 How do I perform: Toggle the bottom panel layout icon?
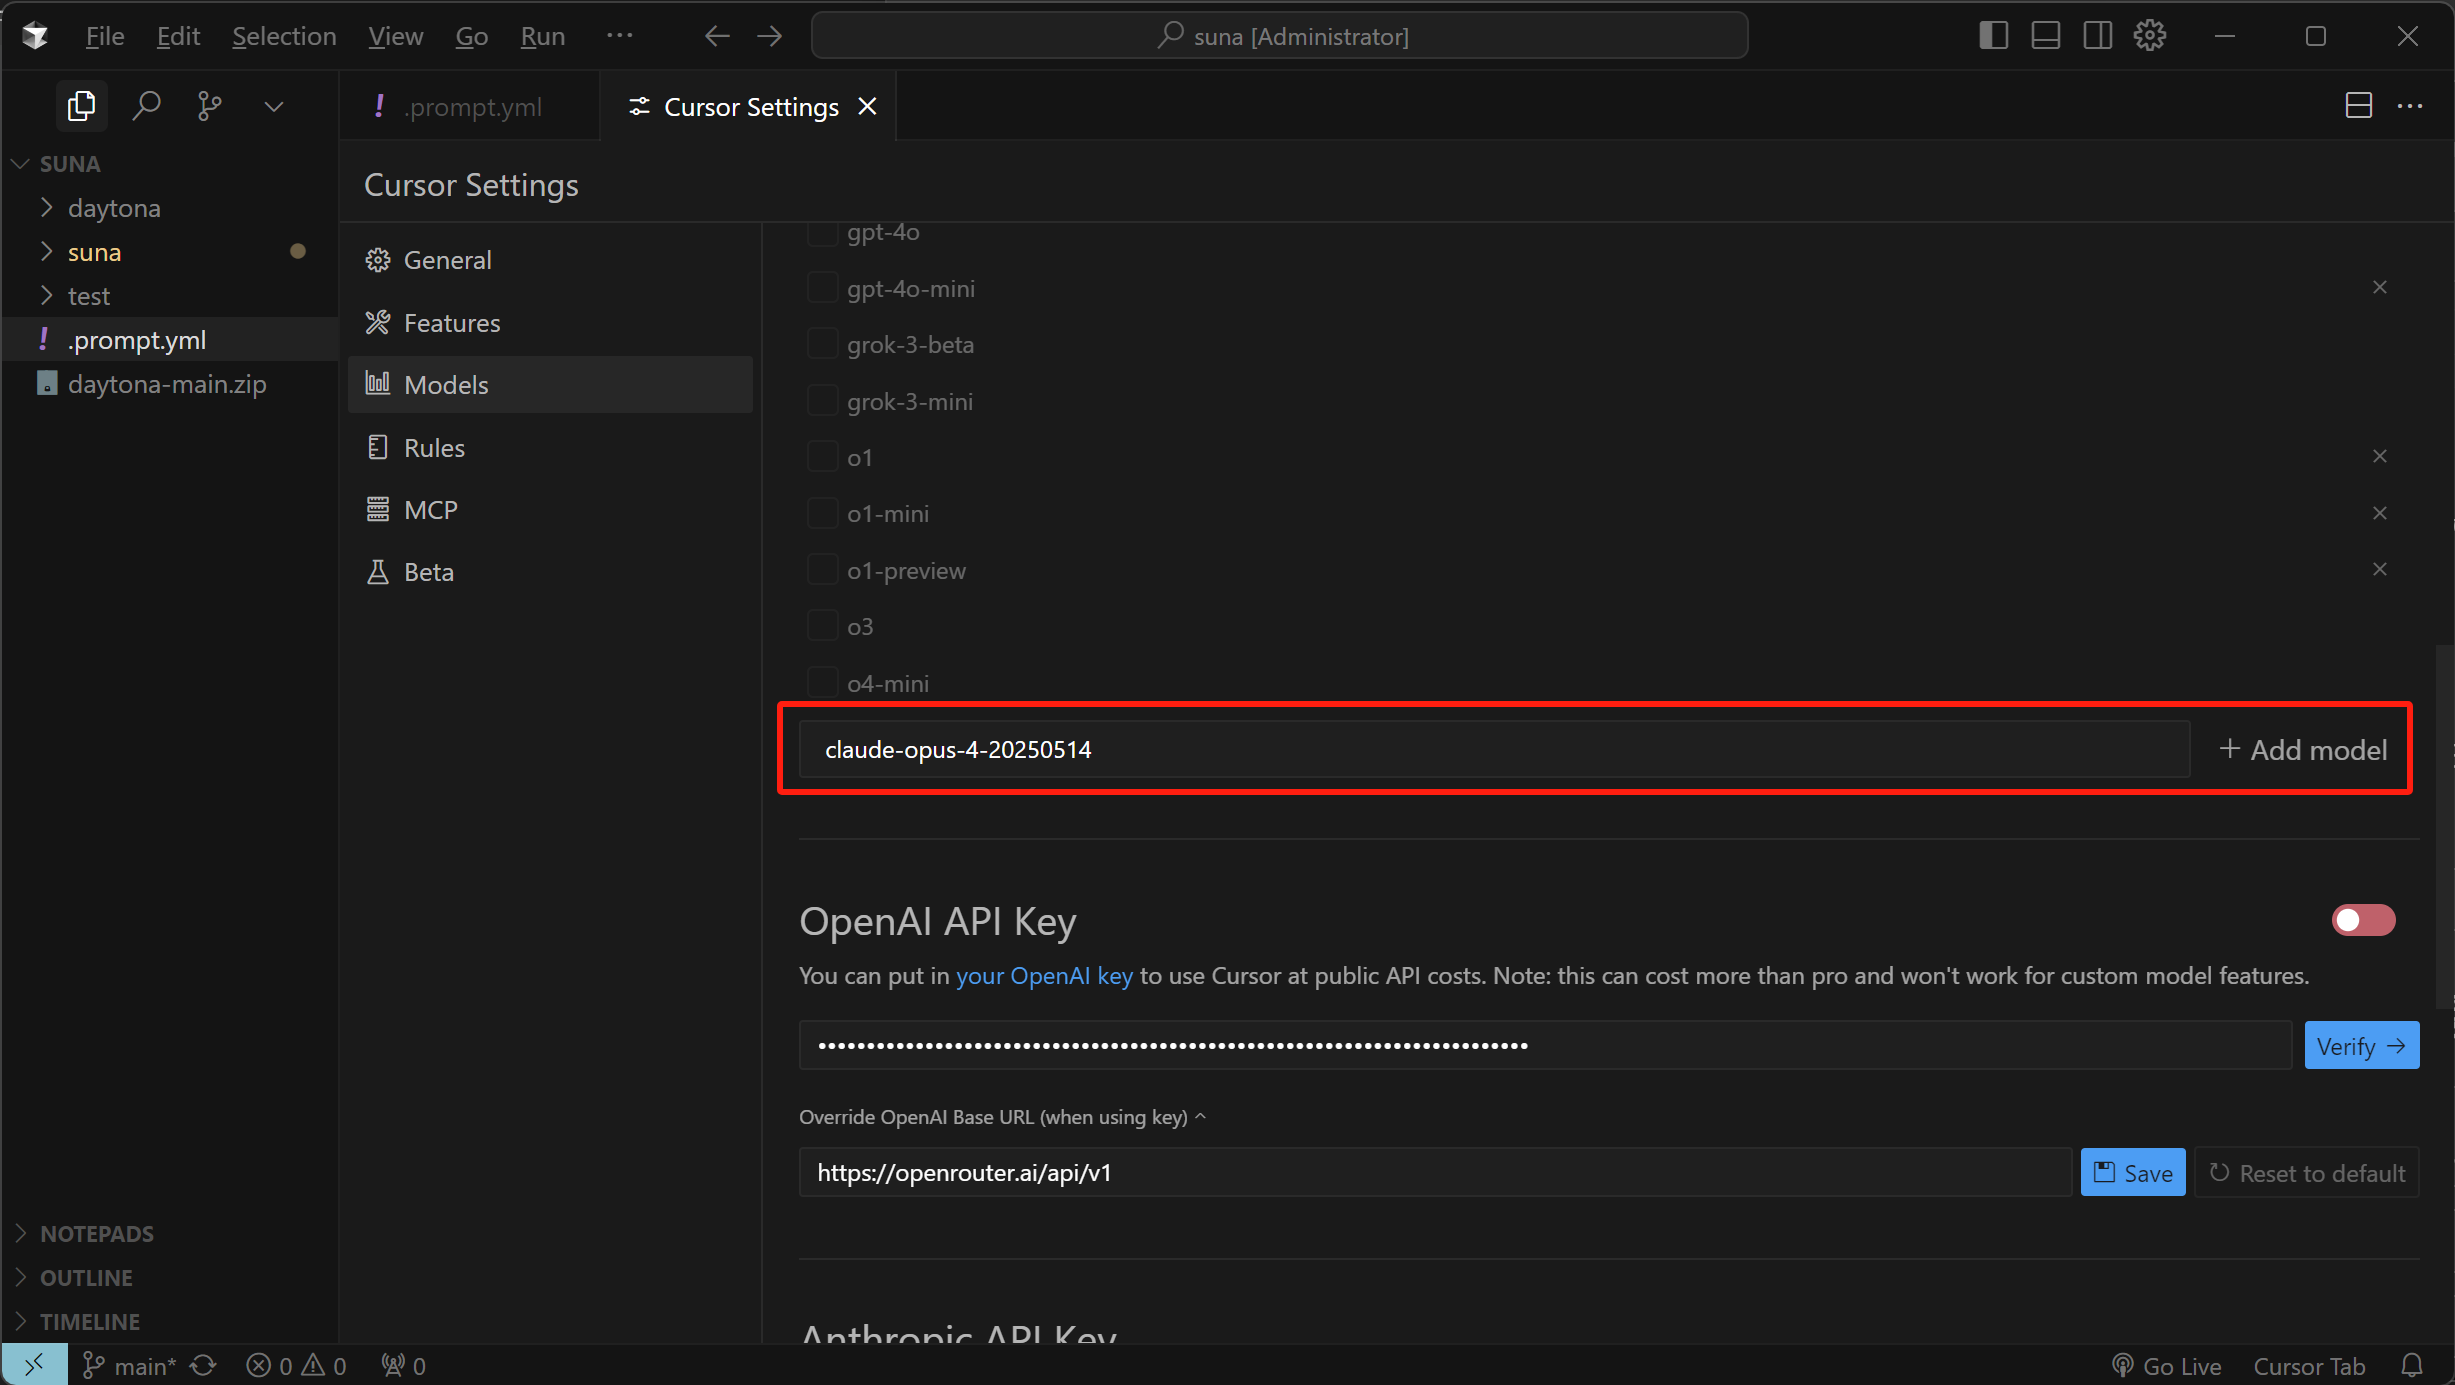pyautogui.click(x=2045, y=36)
